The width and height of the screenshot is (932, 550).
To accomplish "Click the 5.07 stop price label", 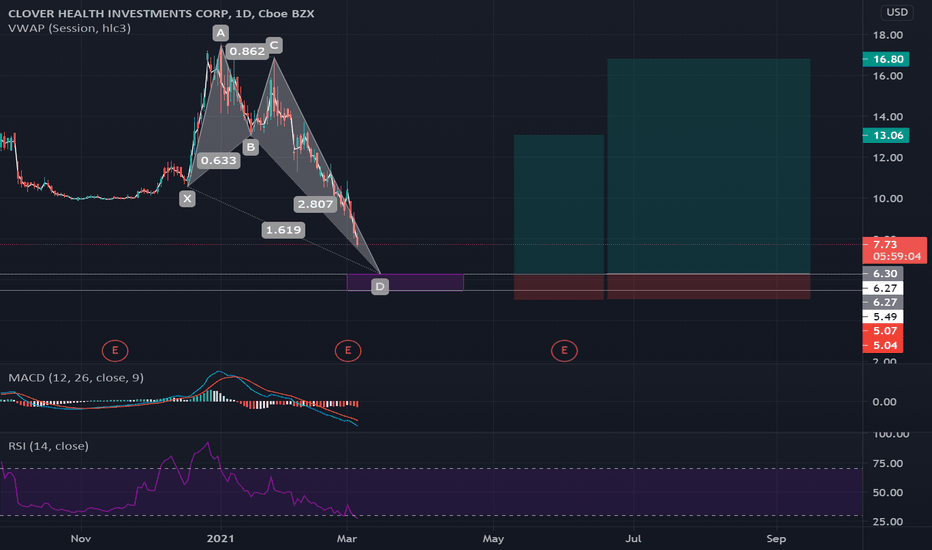I will (x=883, y=331).
